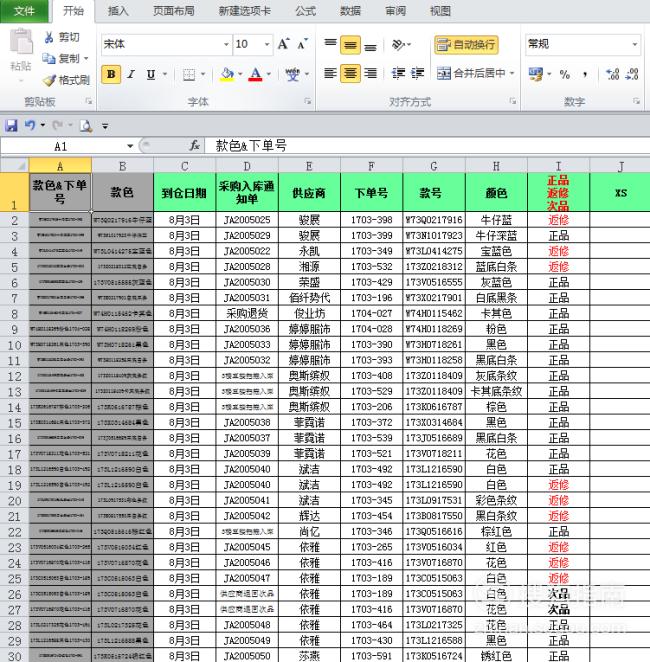Increase font size with large A
Screen dimensions: 650x662
(x=283, y=44)
